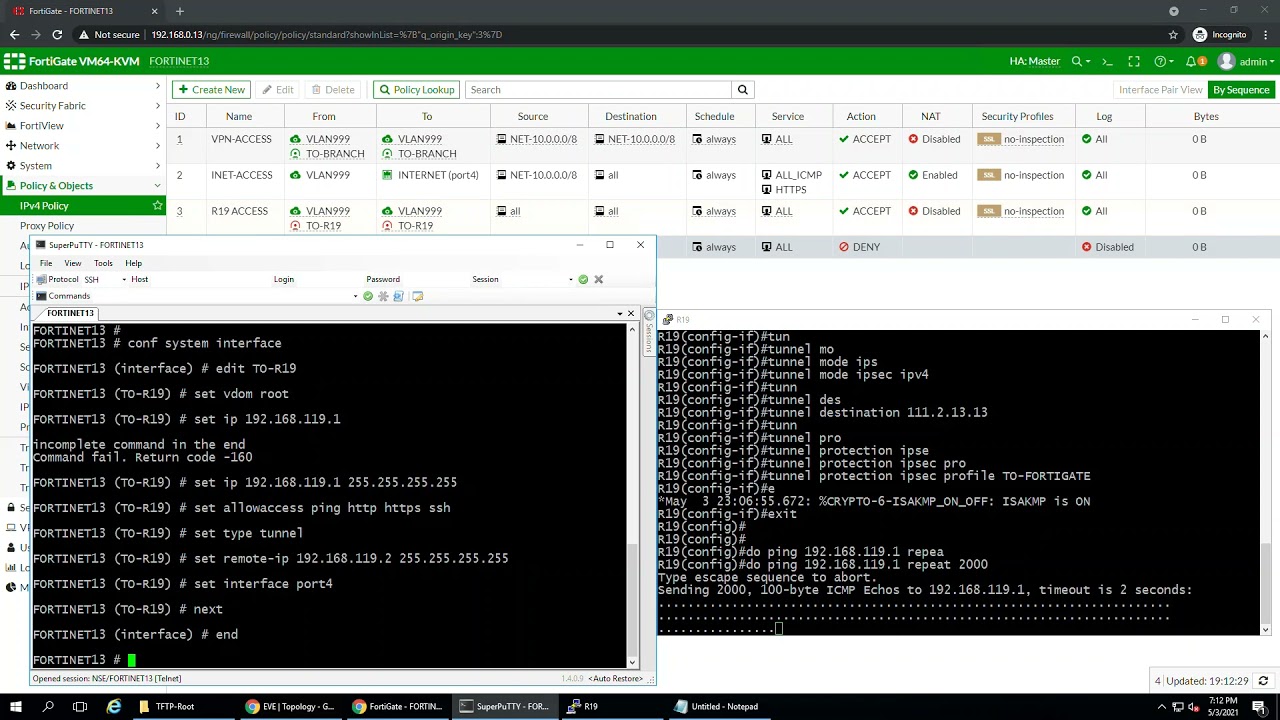Collapse the Policy & Objects menu

pos(83,186)
